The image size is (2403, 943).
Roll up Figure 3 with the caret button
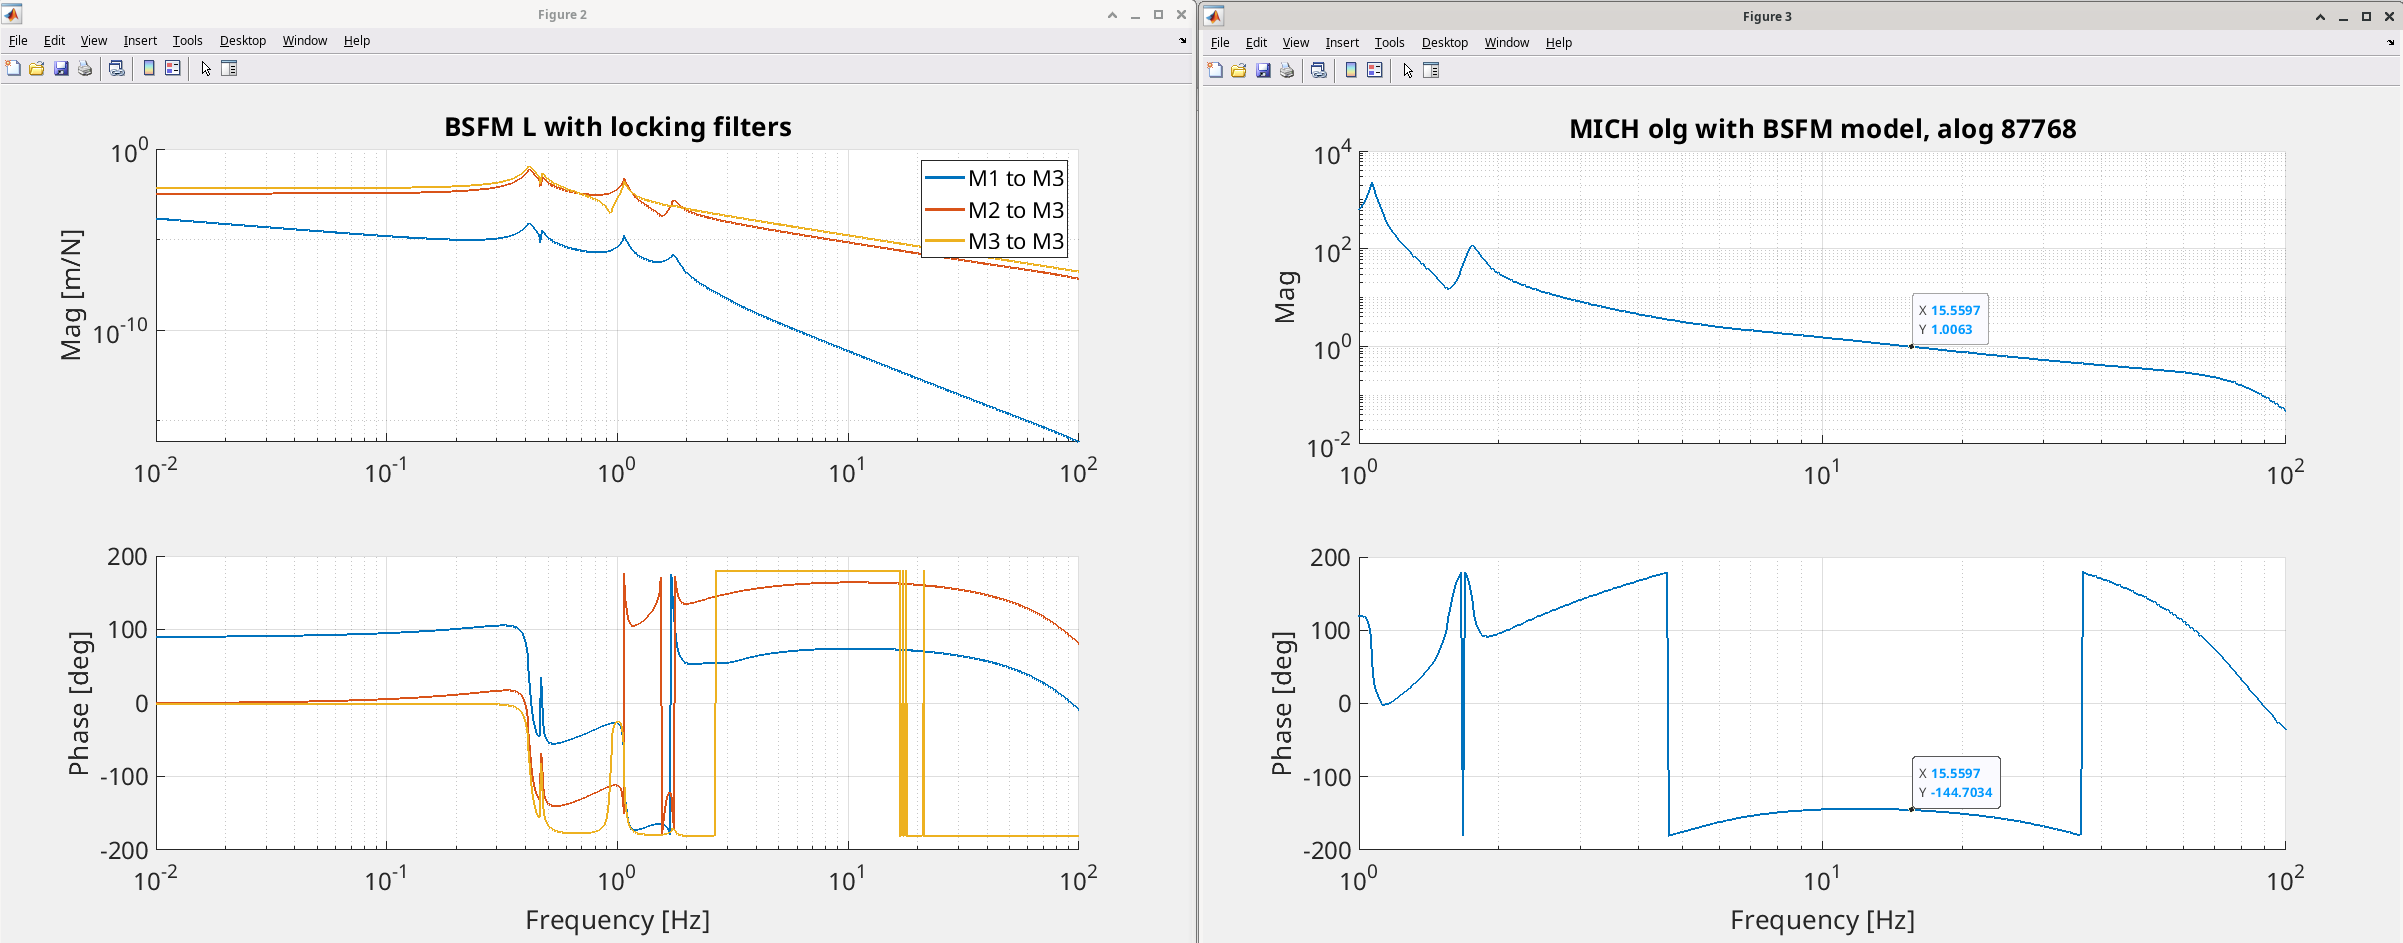2320,17
